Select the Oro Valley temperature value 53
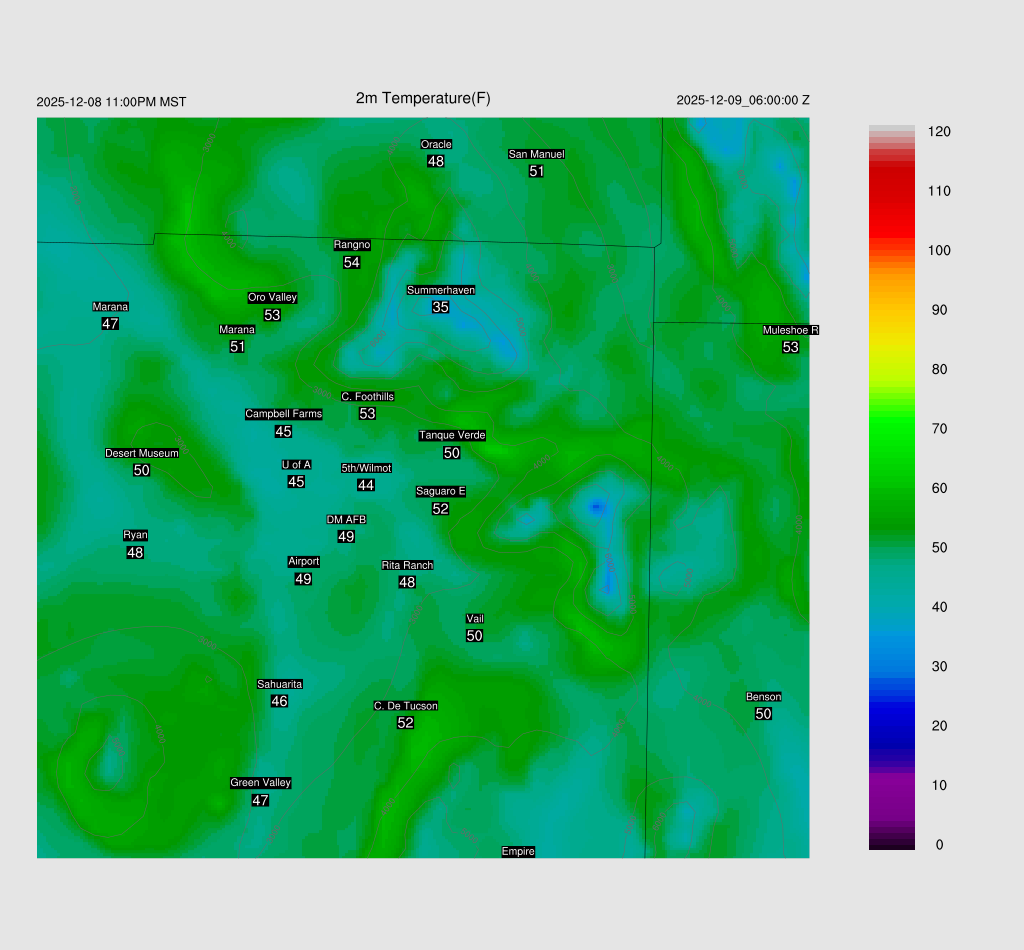Image resolution: width=1024 pixels, height=950 pixels. [x=272, y=315]
